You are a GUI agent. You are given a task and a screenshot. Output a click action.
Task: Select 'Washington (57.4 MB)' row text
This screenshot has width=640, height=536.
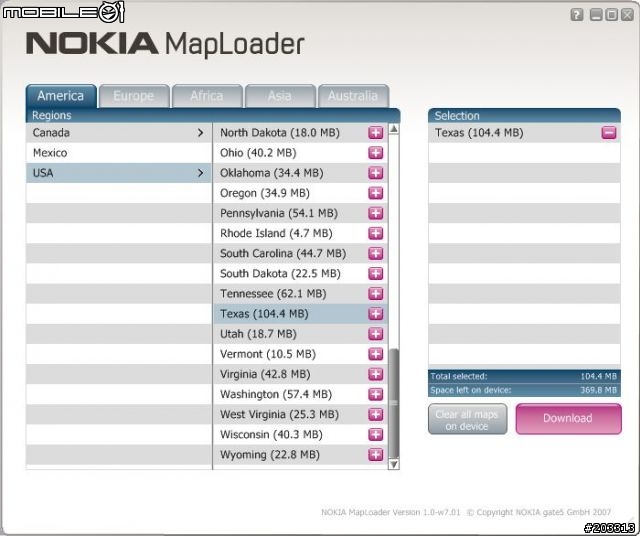(x=276, y=394)
